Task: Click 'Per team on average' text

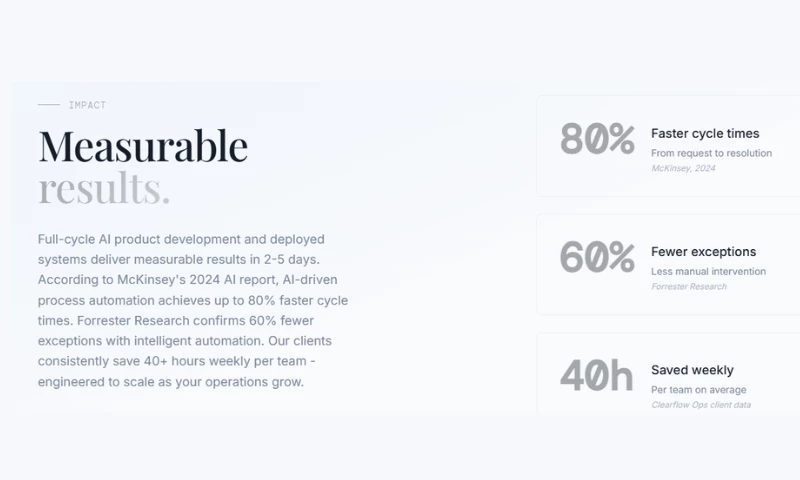Action: pos(698,389)
